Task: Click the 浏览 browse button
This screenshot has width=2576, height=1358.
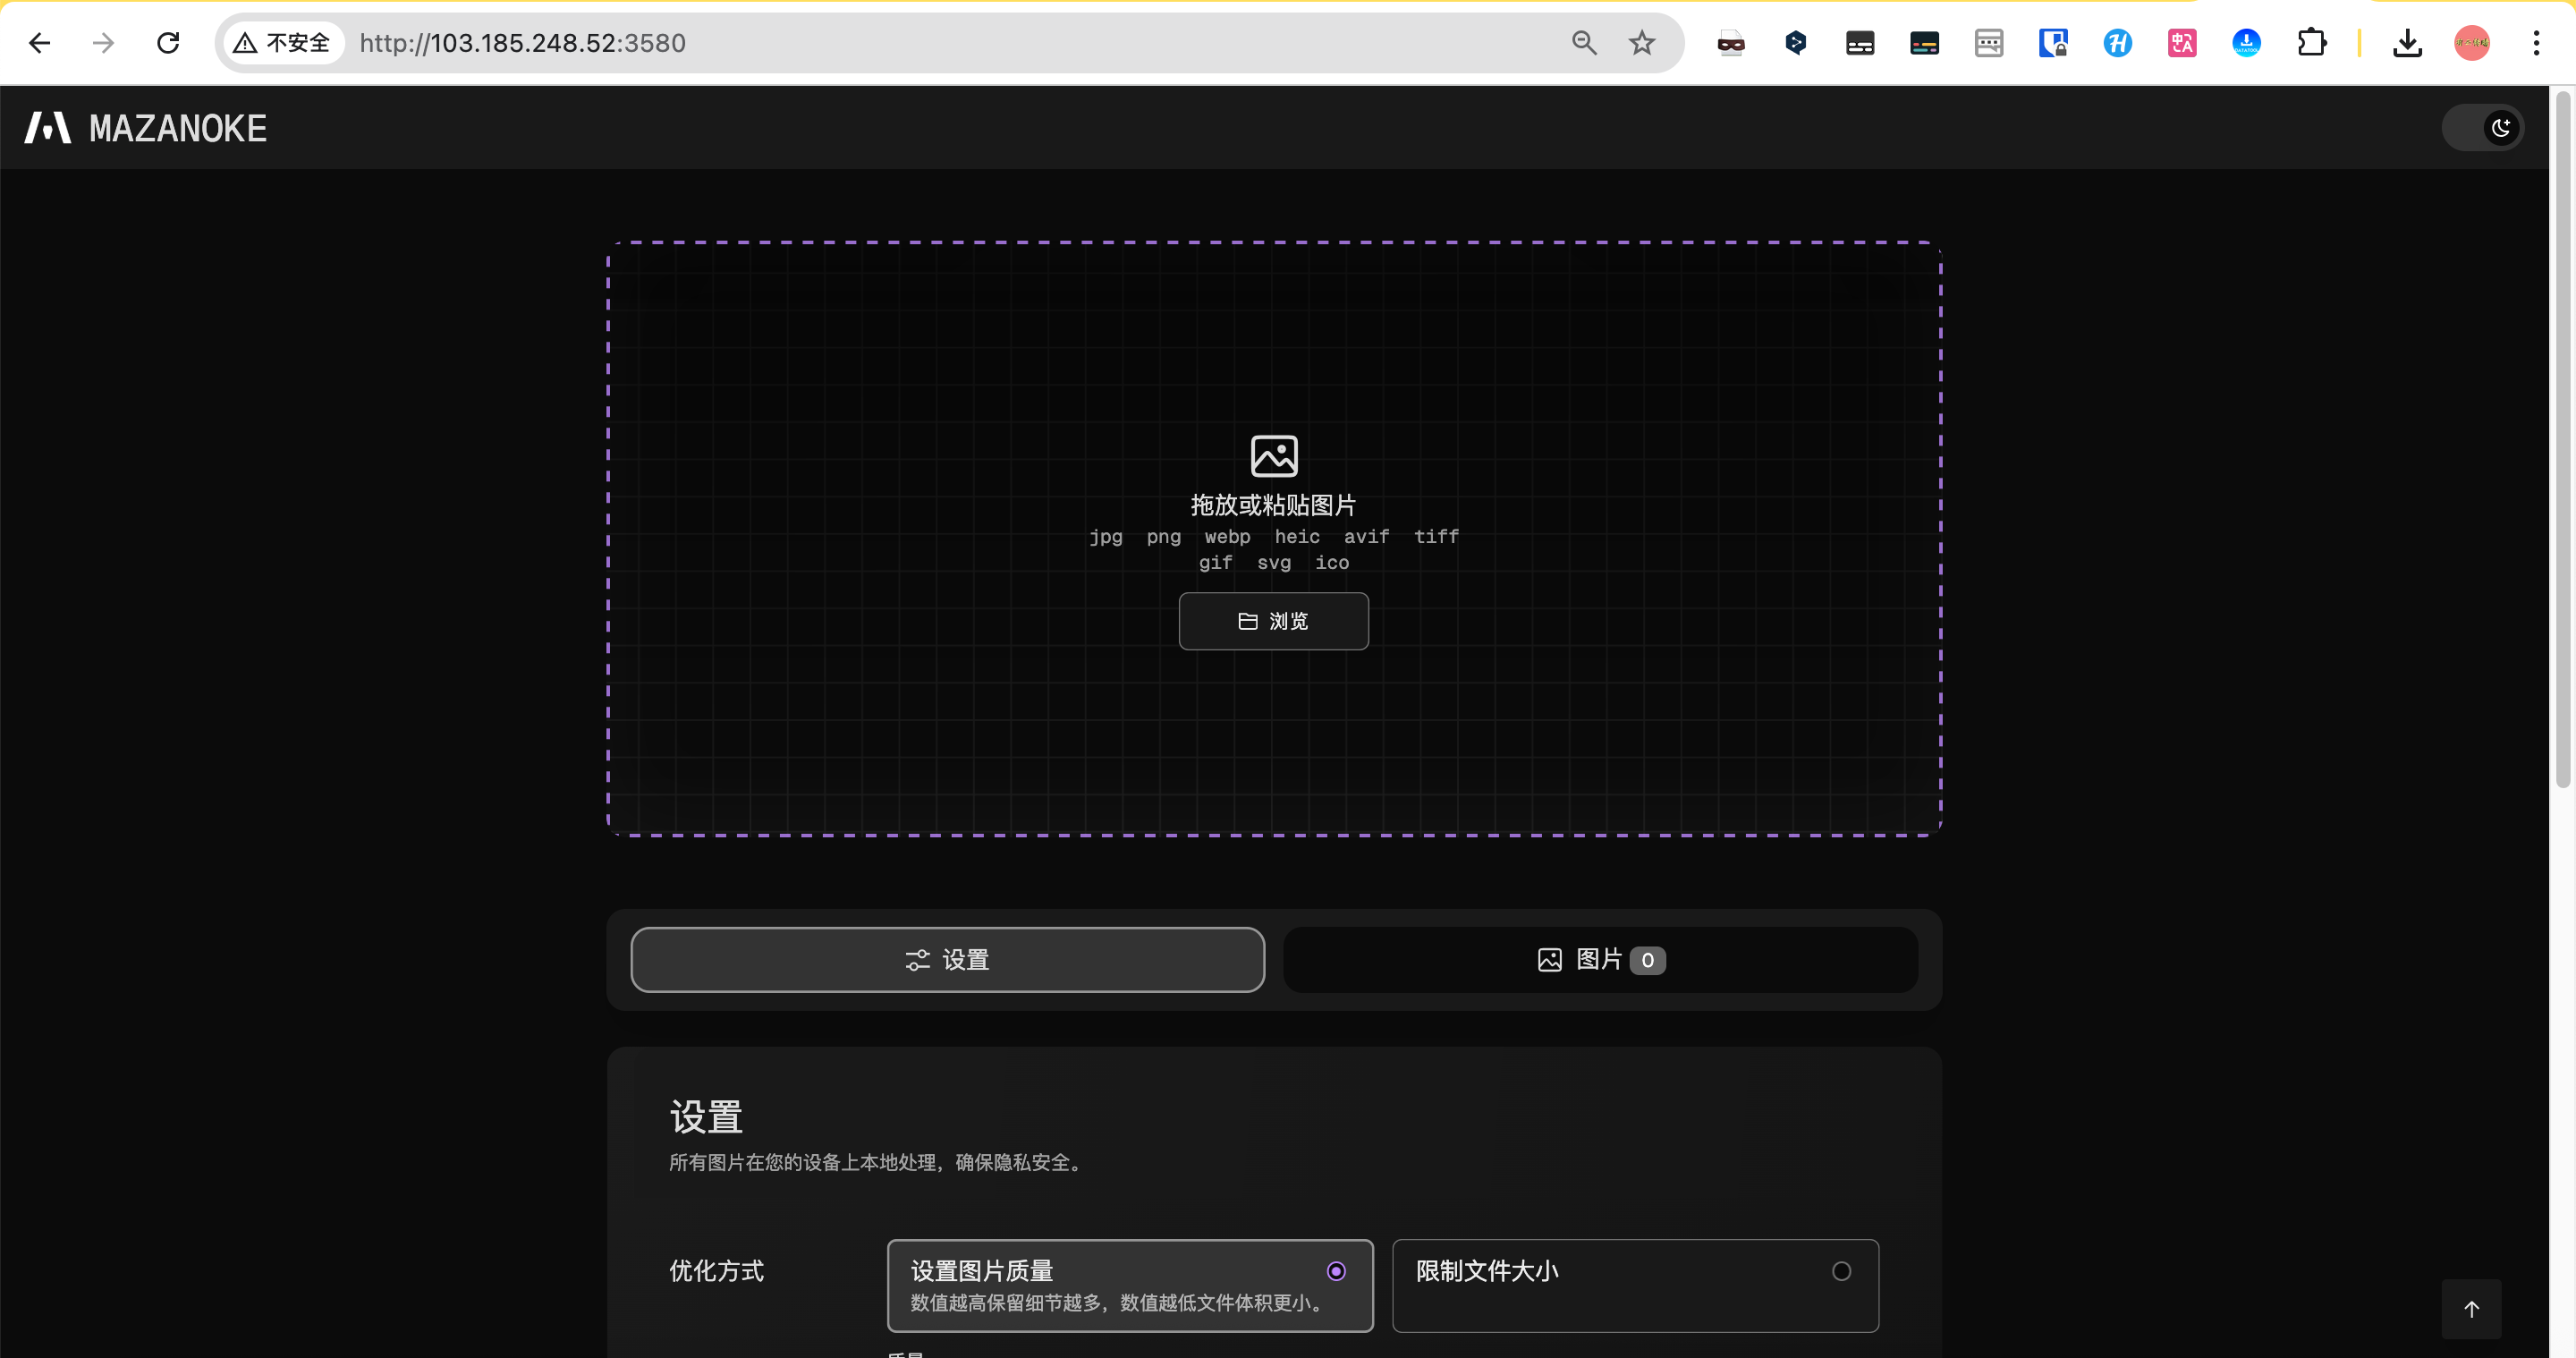Action: (x=1273, y=621)
